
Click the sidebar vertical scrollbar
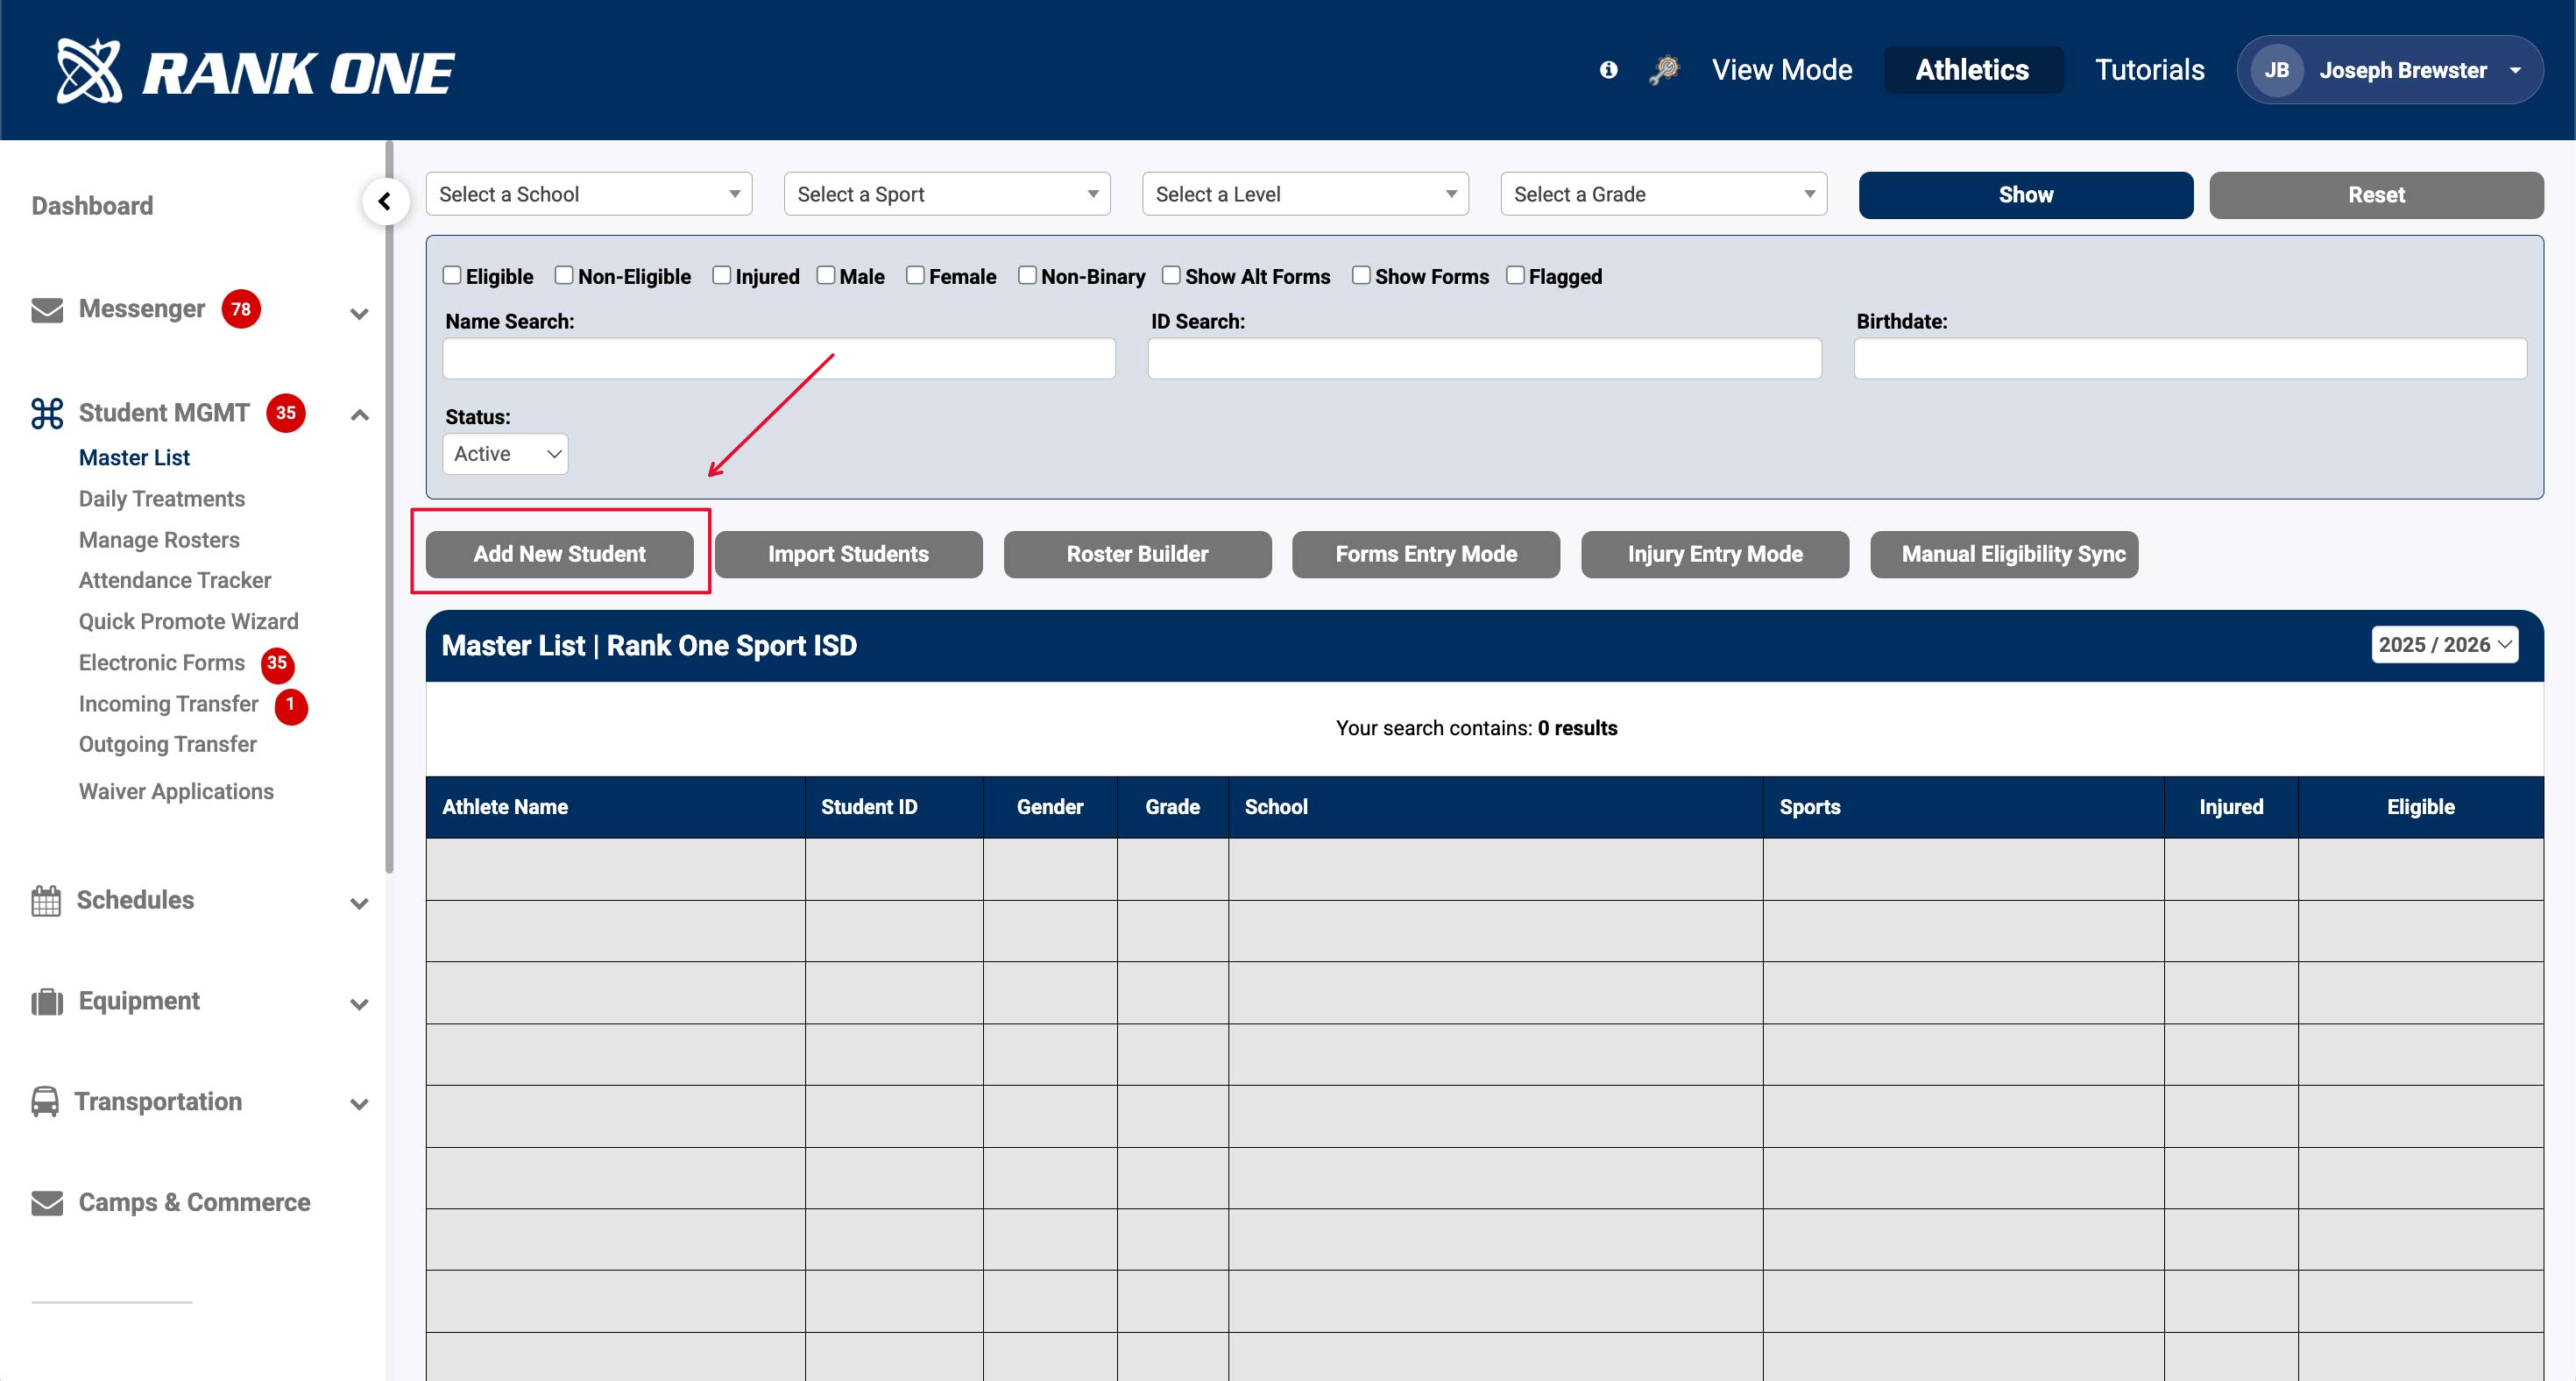pyautogui.click(x=389, y=508)
